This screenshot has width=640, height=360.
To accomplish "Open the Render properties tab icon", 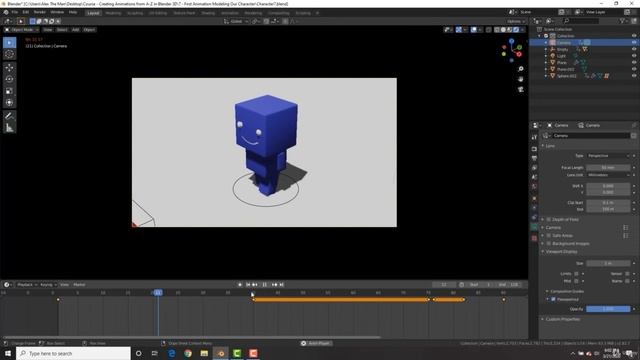I will click(534, 149).
